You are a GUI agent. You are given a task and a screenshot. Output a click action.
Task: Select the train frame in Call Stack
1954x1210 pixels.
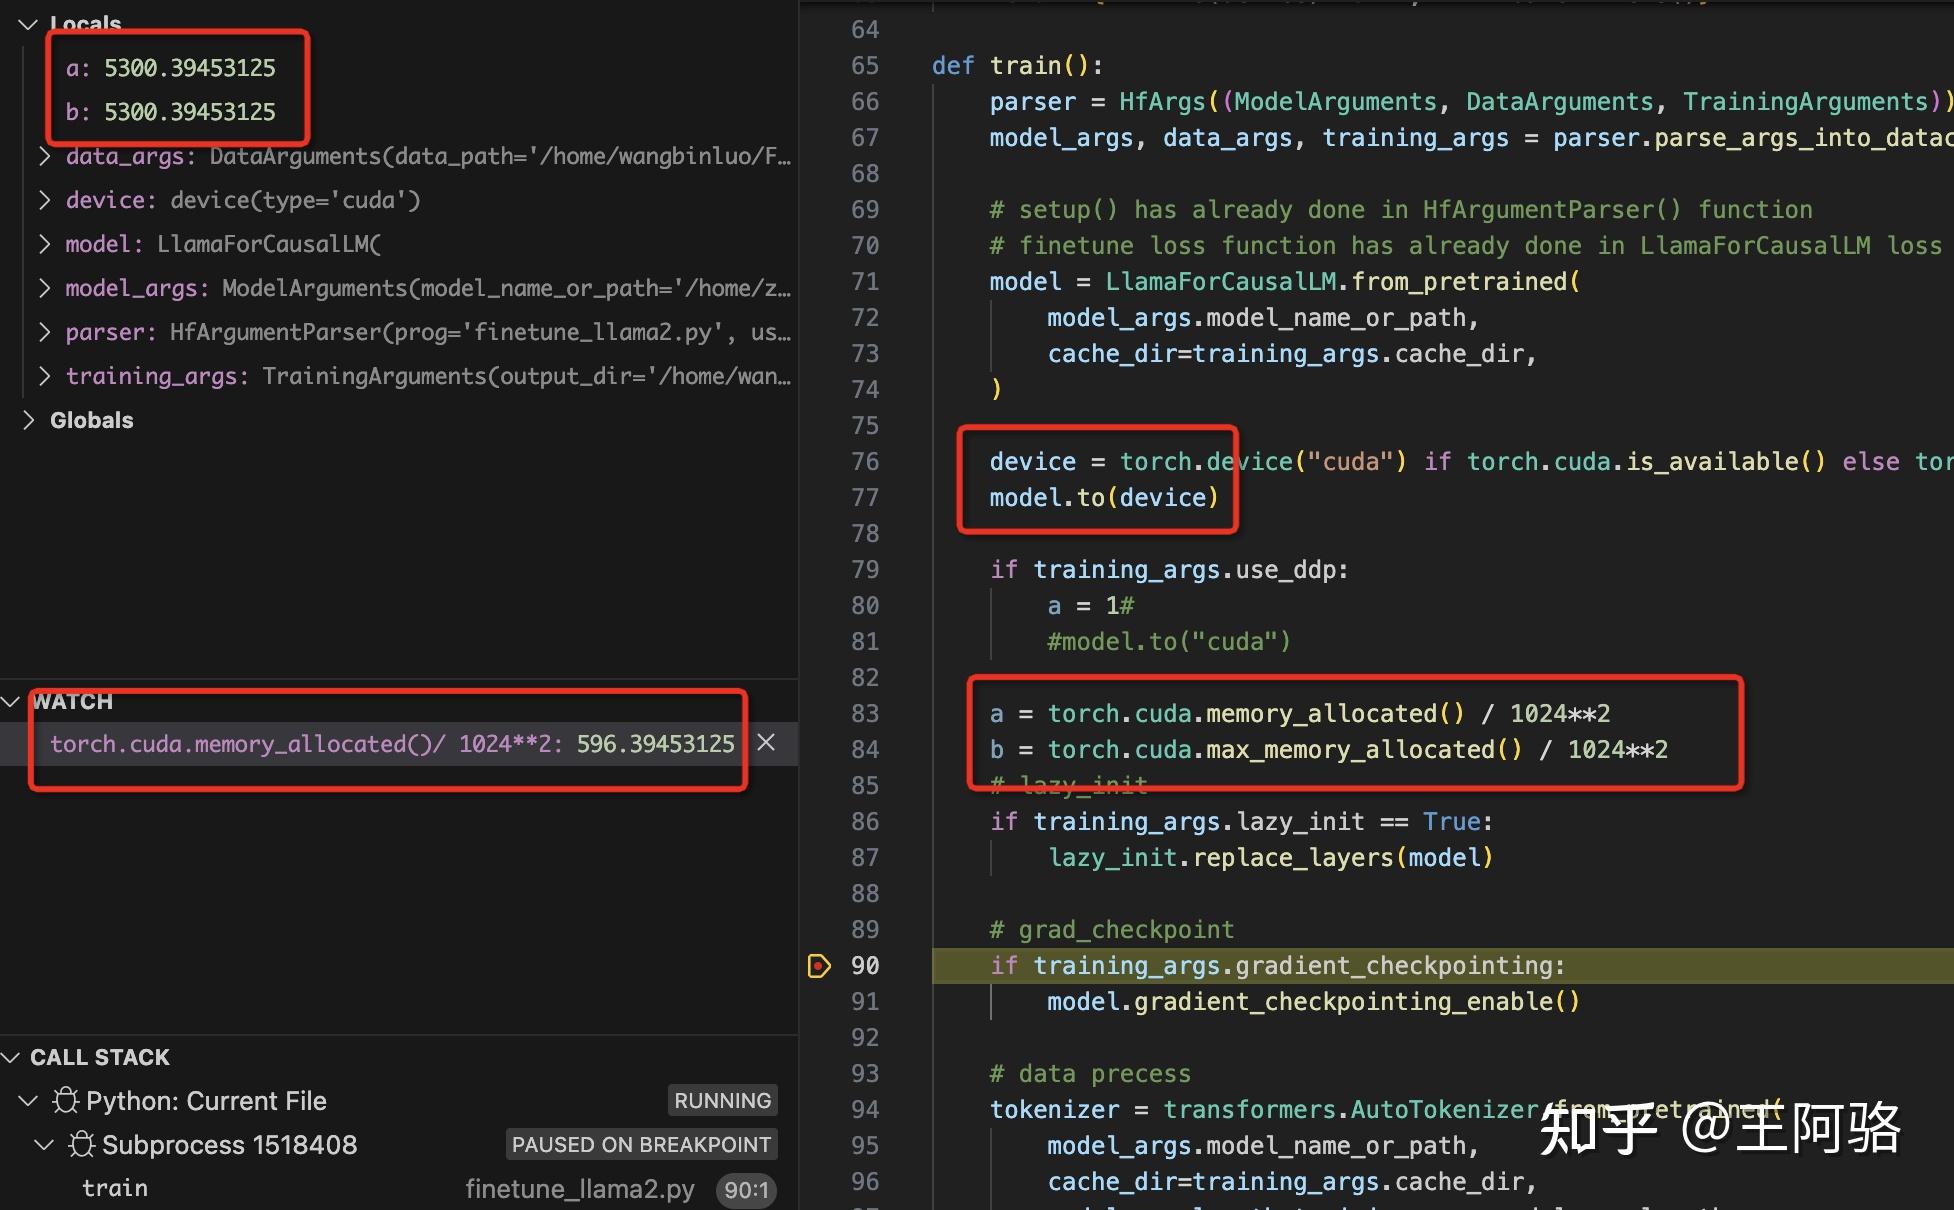coord(114,1188)
